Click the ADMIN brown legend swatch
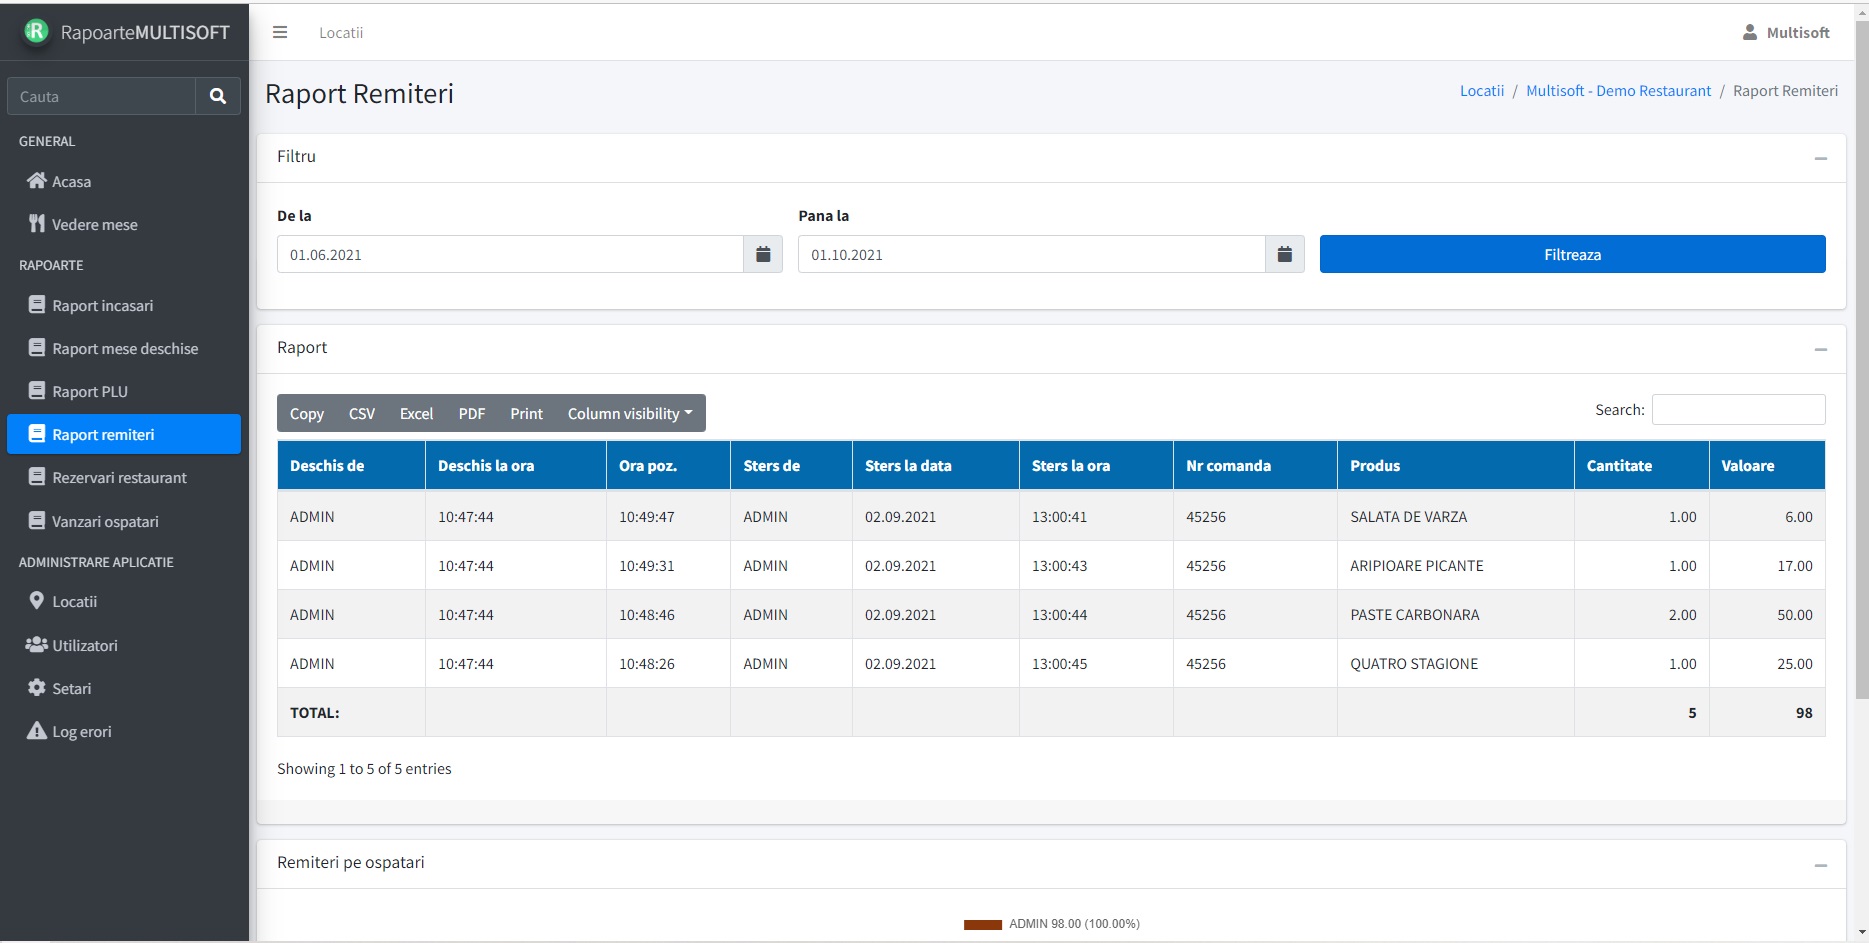 pos(982,924)
